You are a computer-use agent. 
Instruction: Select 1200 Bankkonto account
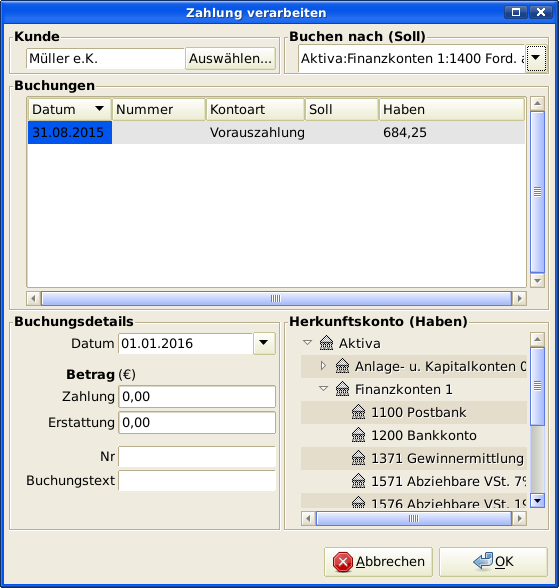click(x=414, y=435)
